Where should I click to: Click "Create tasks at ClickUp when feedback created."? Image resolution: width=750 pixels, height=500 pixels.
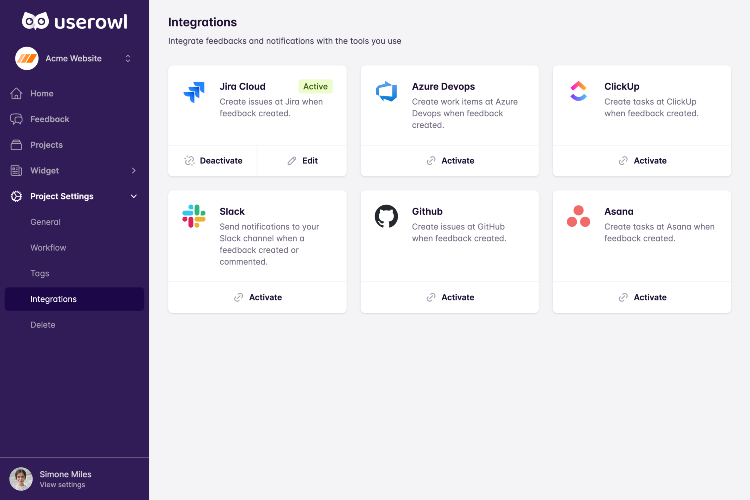651,108
